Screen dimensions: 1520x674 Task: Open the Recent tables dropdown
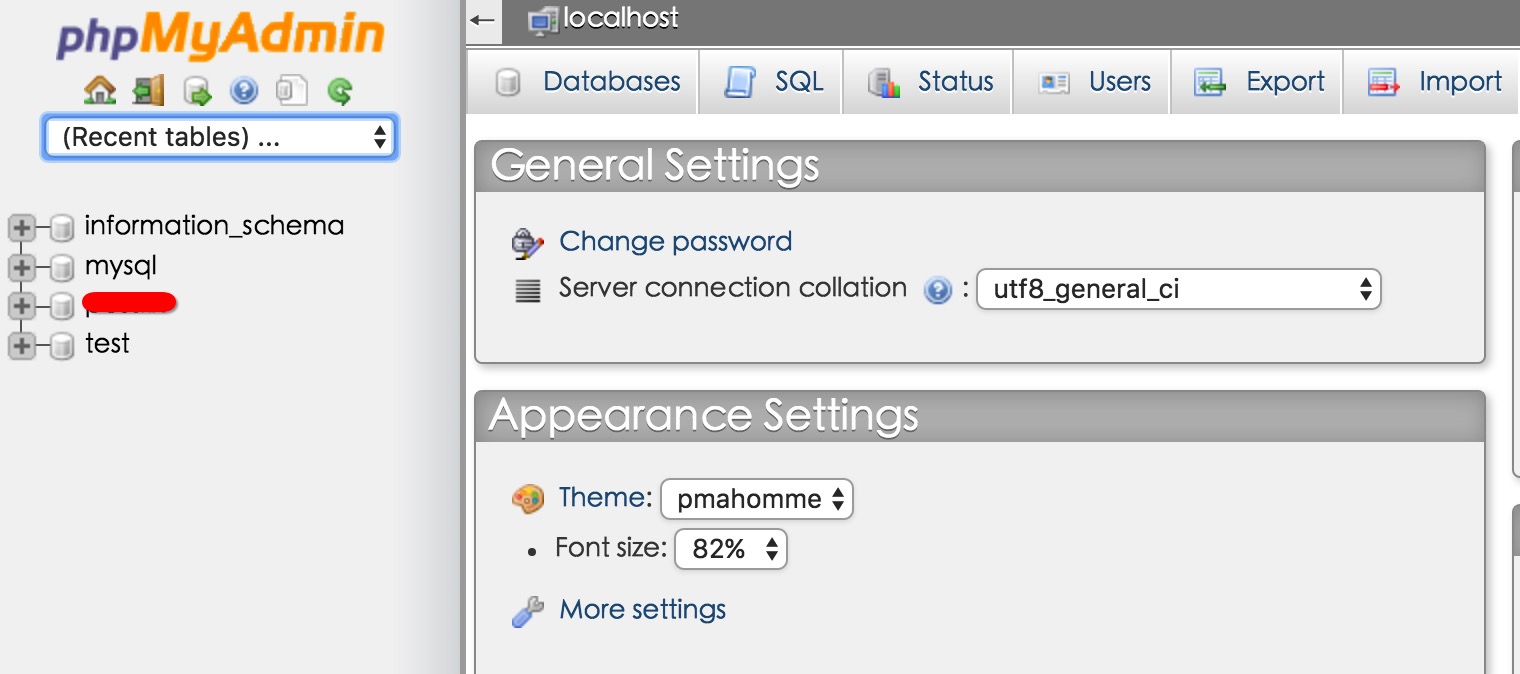point(220,137)
